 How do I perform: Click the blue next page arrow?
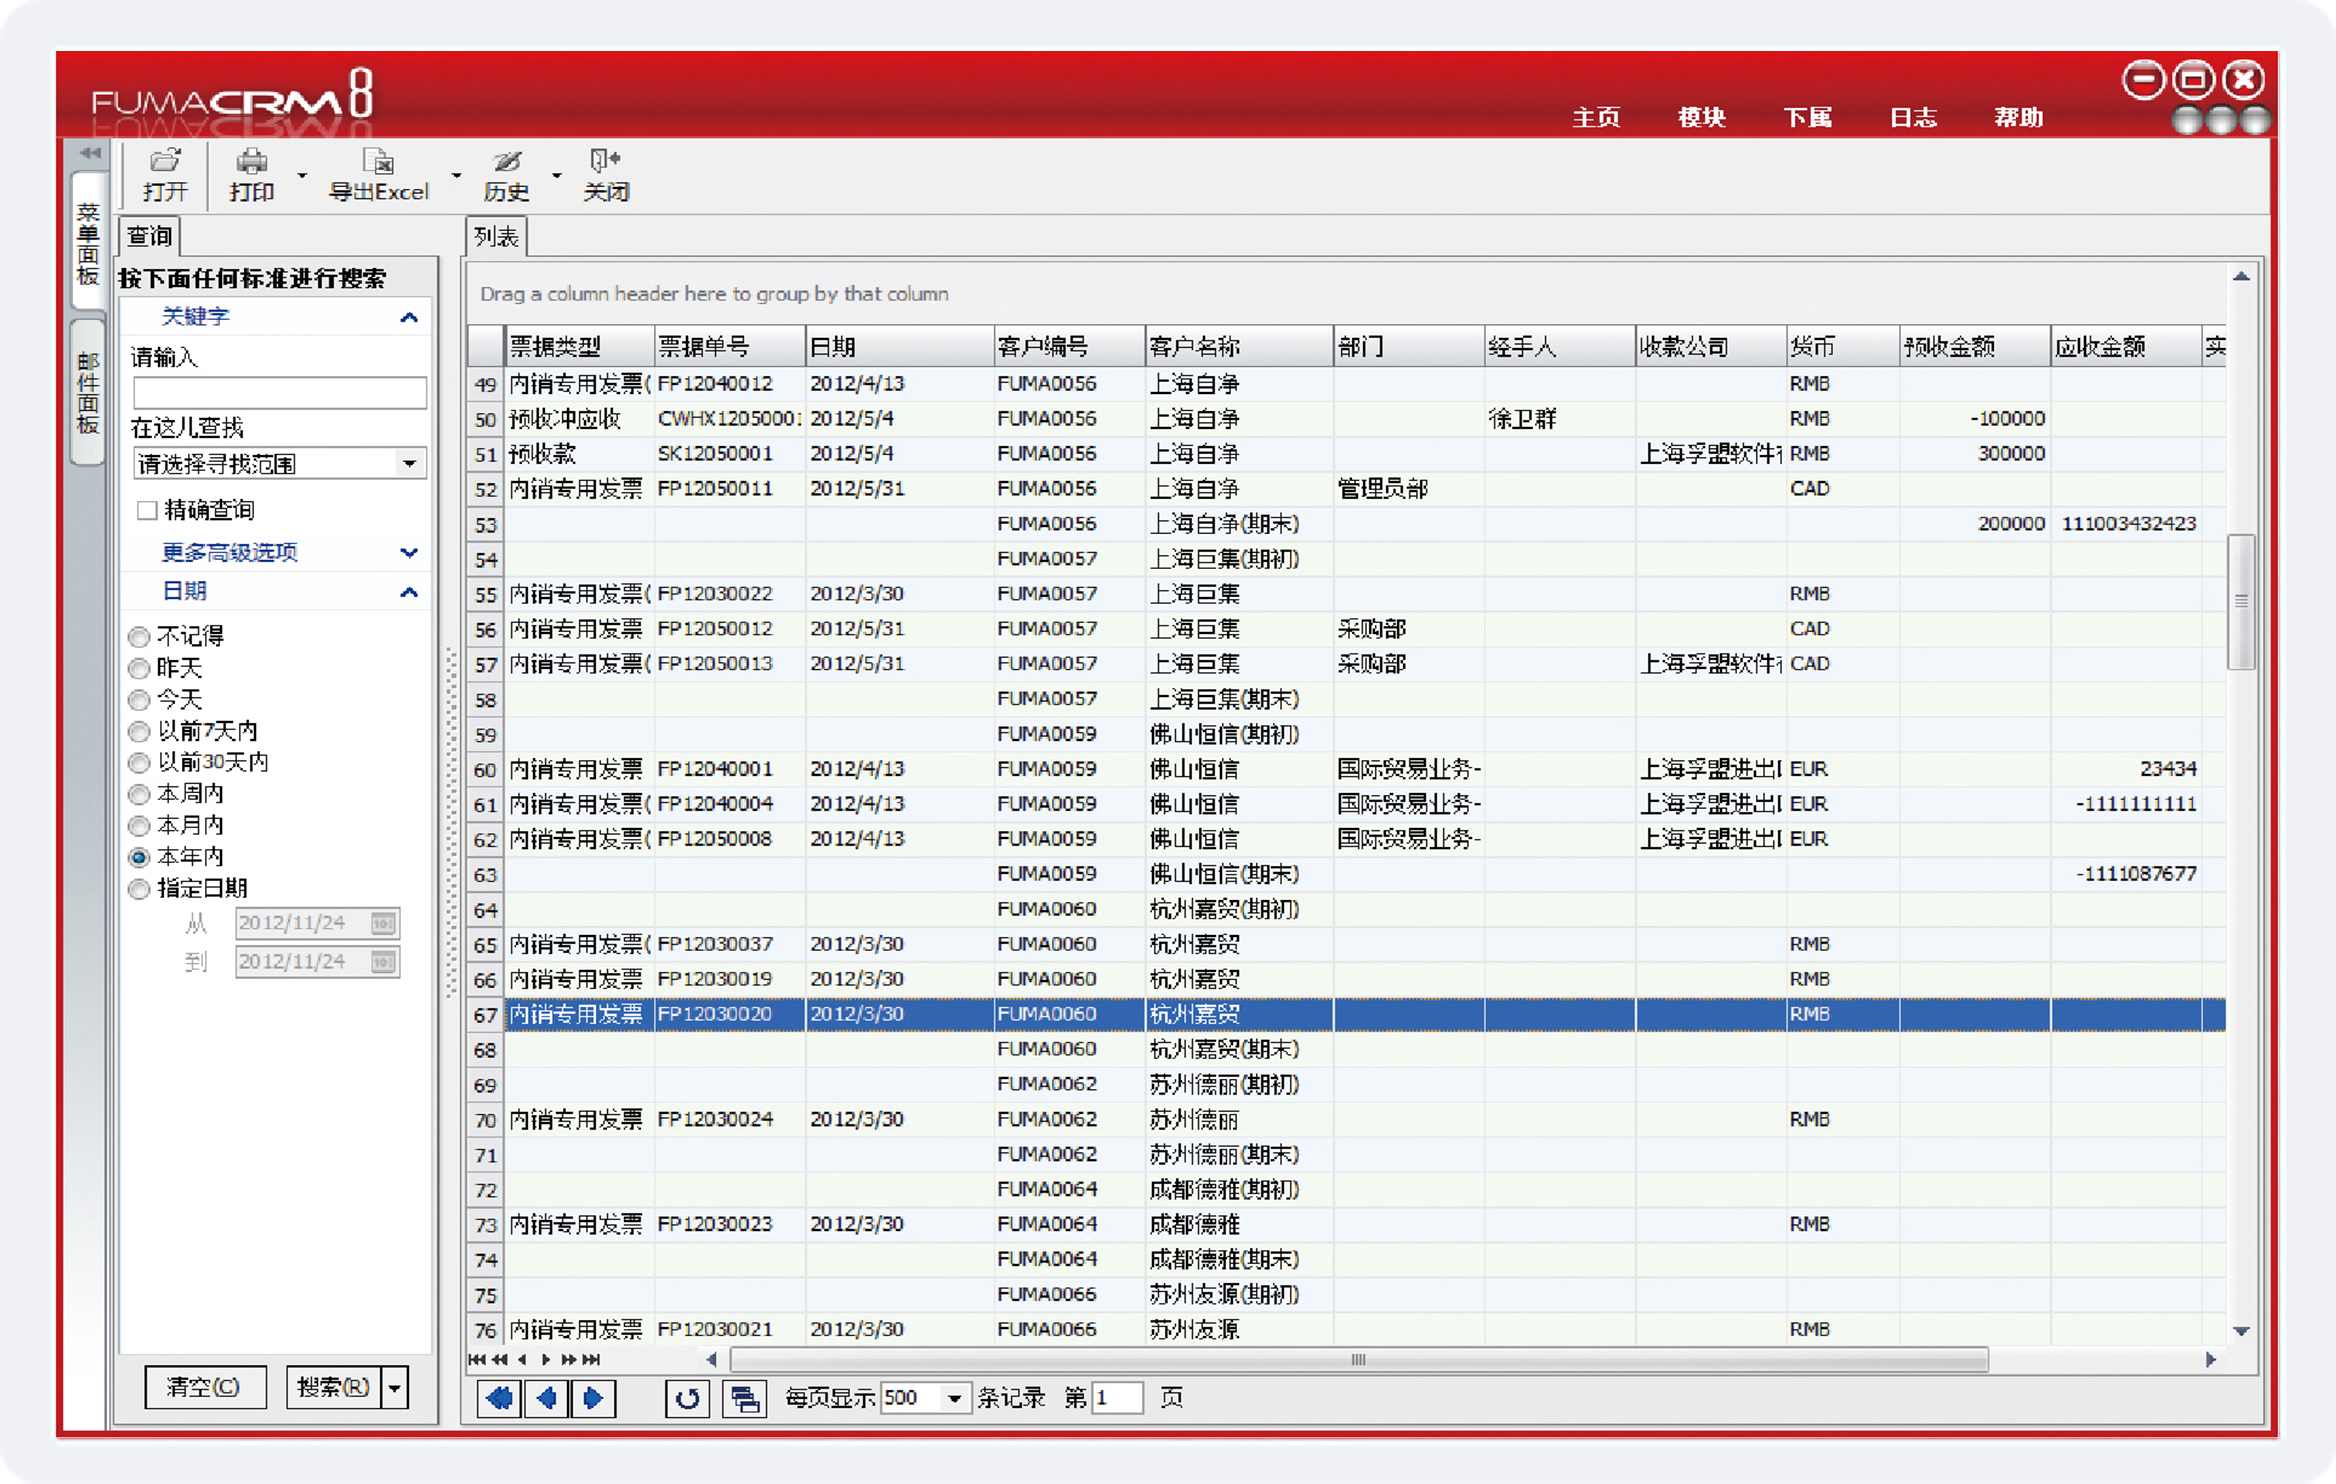pyautogui.click(x=593, y=1398)
